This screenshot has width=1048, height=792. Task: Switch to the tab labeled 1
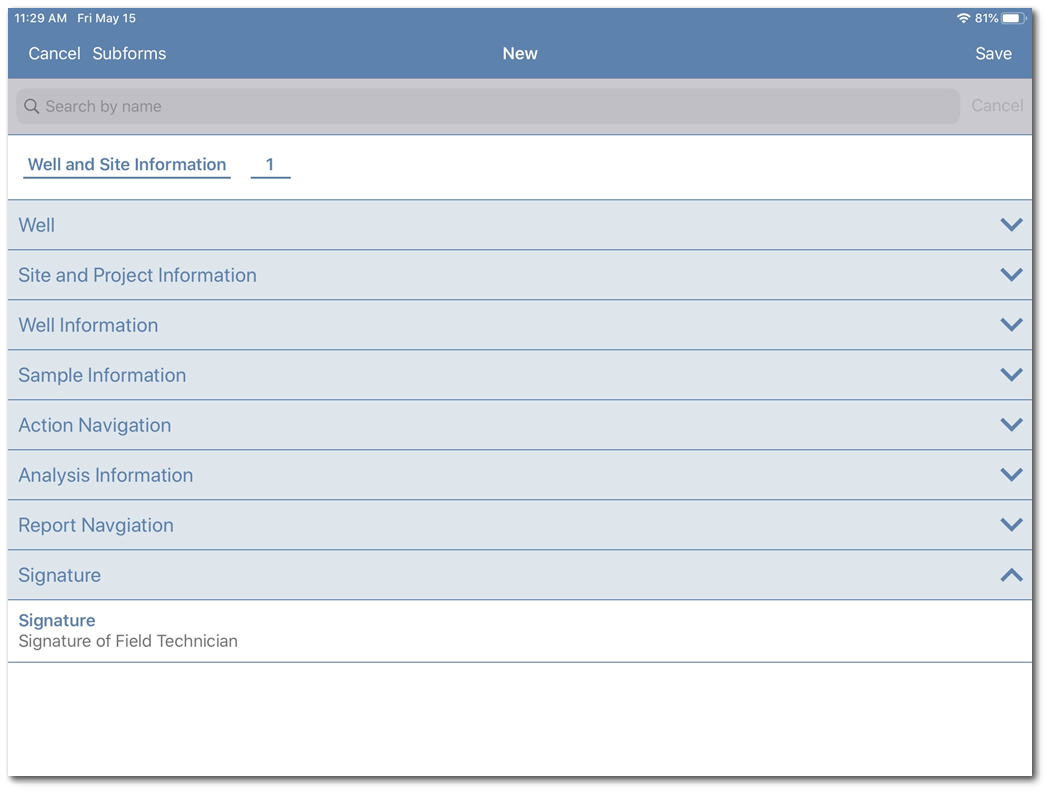270,165
